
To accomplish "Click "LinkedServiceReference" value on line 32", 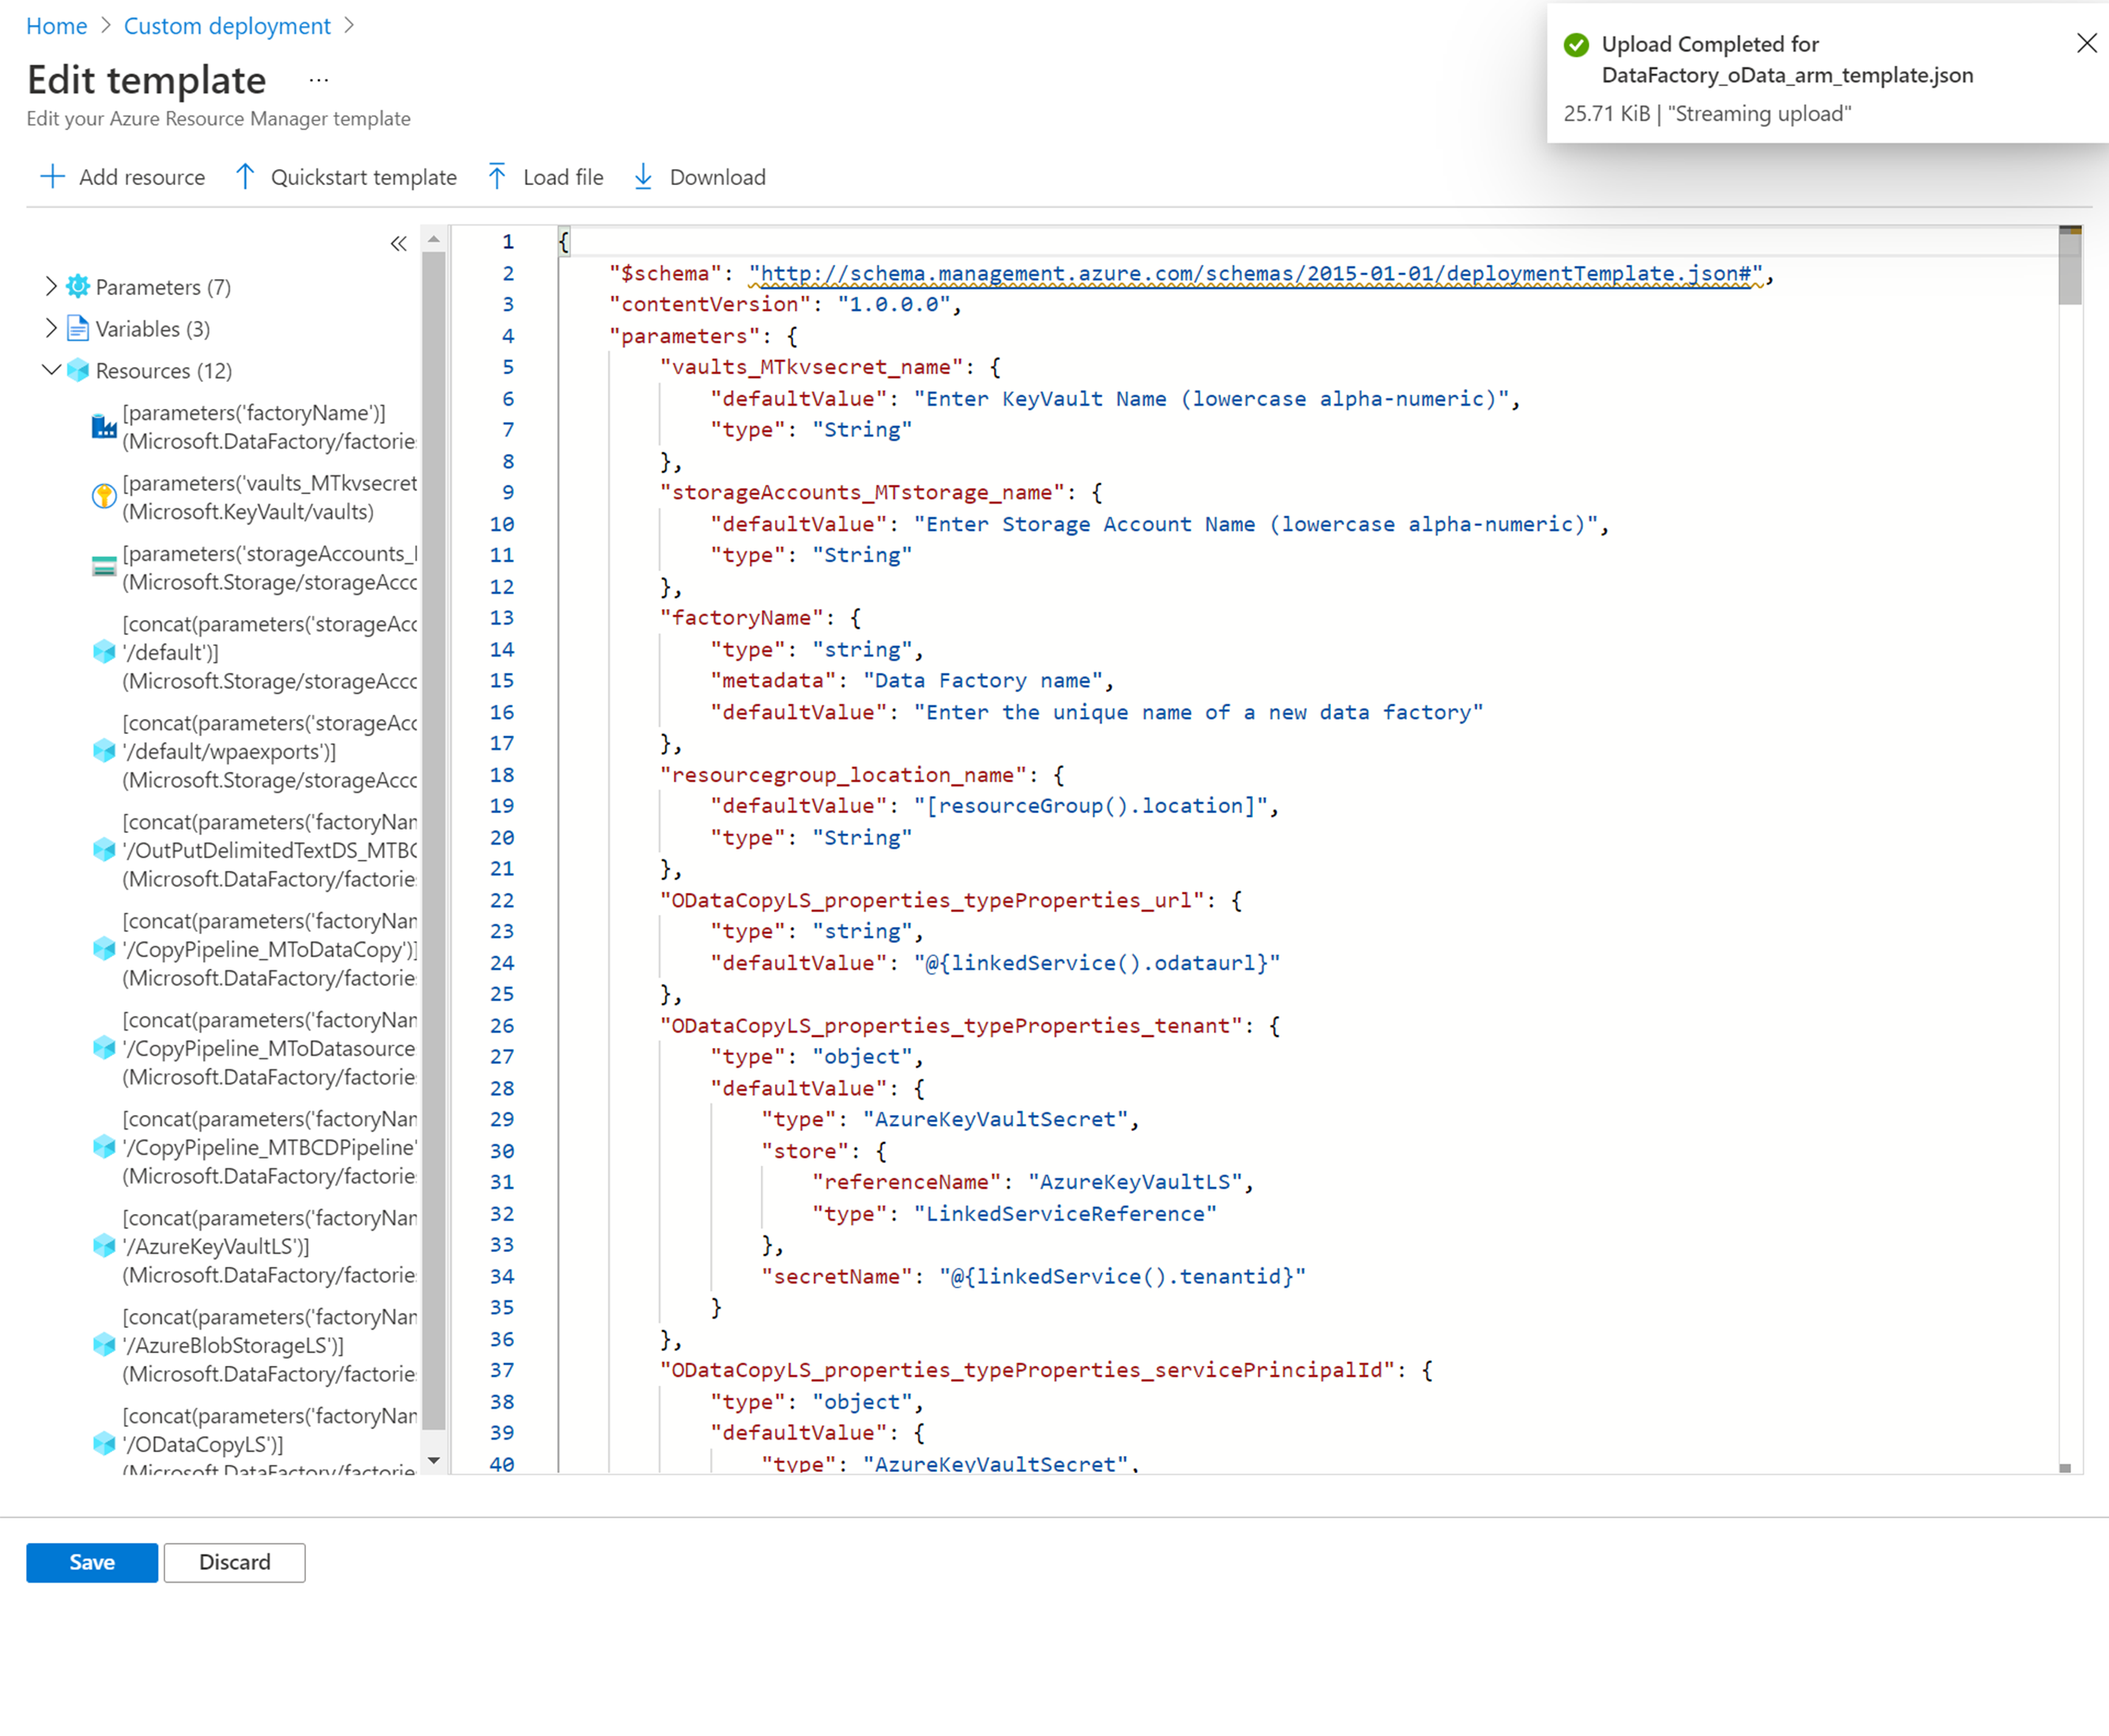I will pyautogui.click(x=1065, y=1214).
